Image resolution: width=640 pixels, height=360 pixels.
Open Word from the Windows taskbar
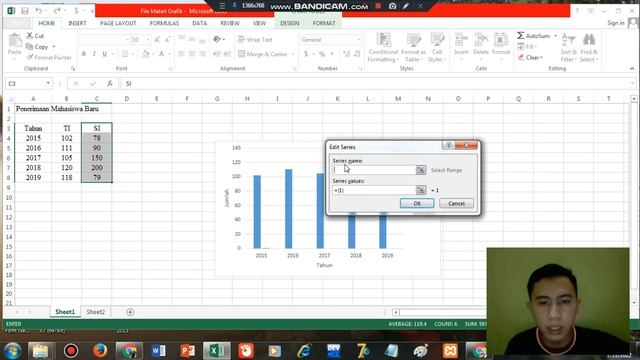coord(158,351)
